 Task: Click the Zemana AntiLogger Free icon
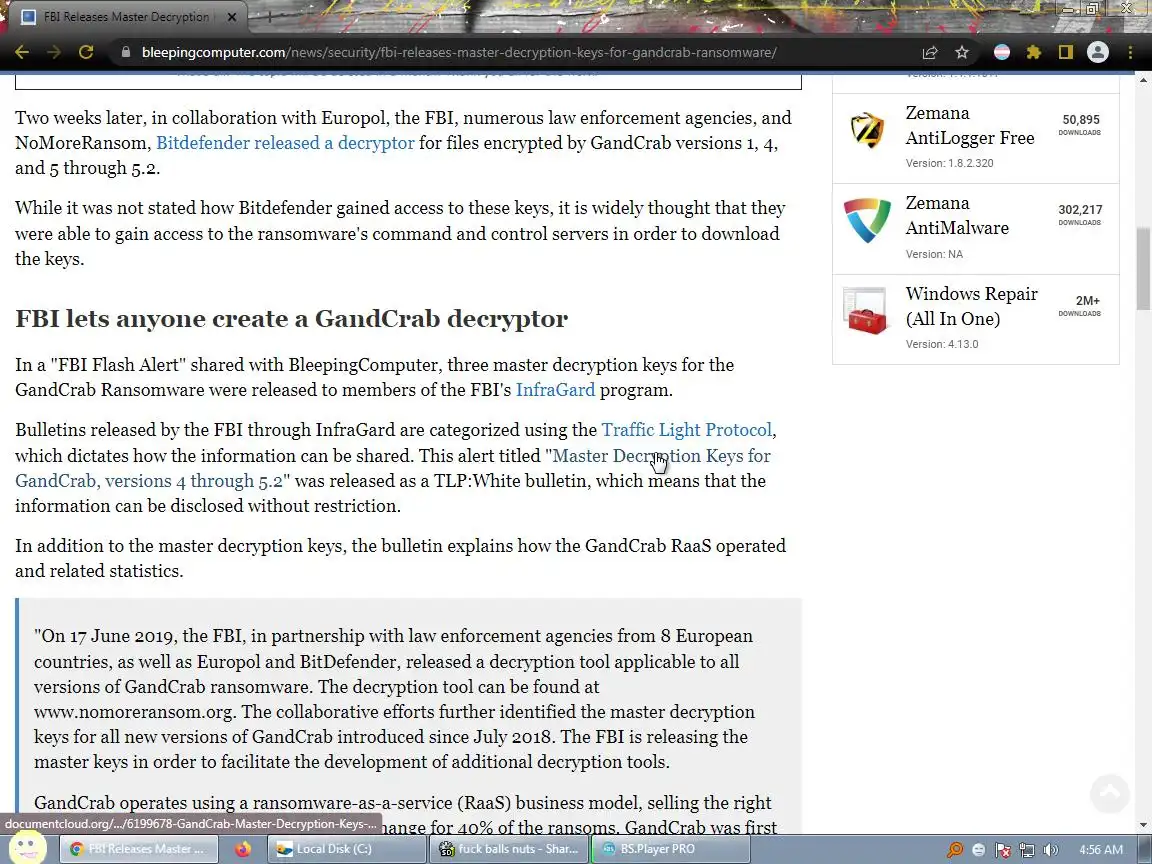coord(867,131)
